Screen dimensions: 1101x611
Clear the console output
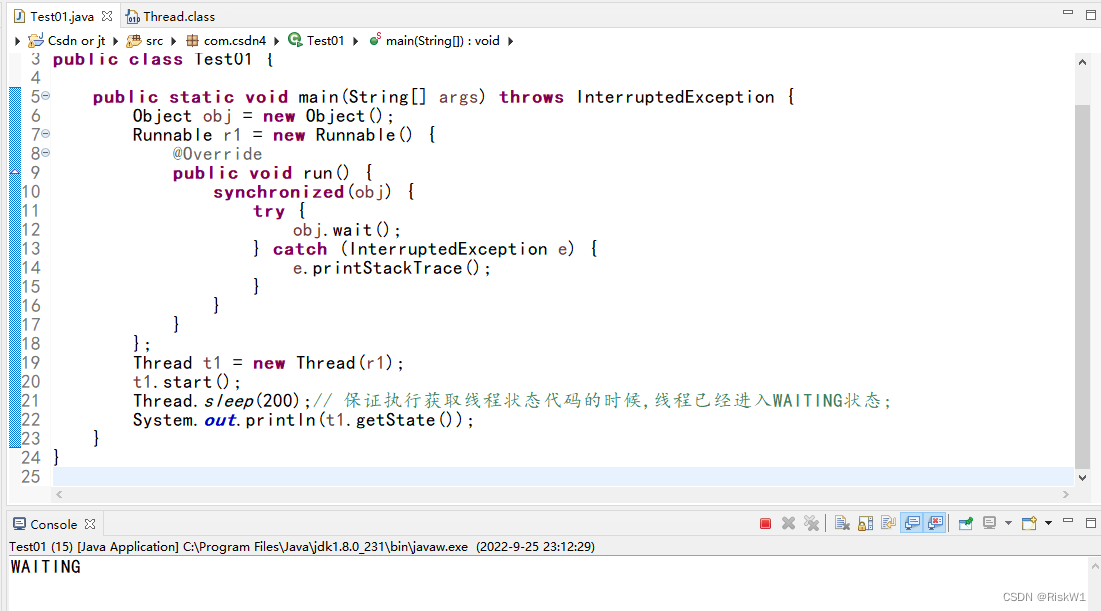[x=842, y=523]
